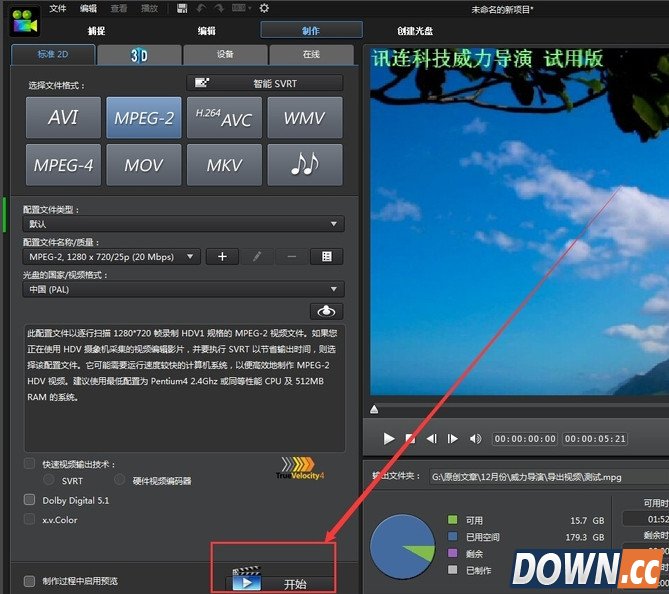669x594 pixels.
Task: Click the edit profile pencil icon
Action: click(257, 256)
